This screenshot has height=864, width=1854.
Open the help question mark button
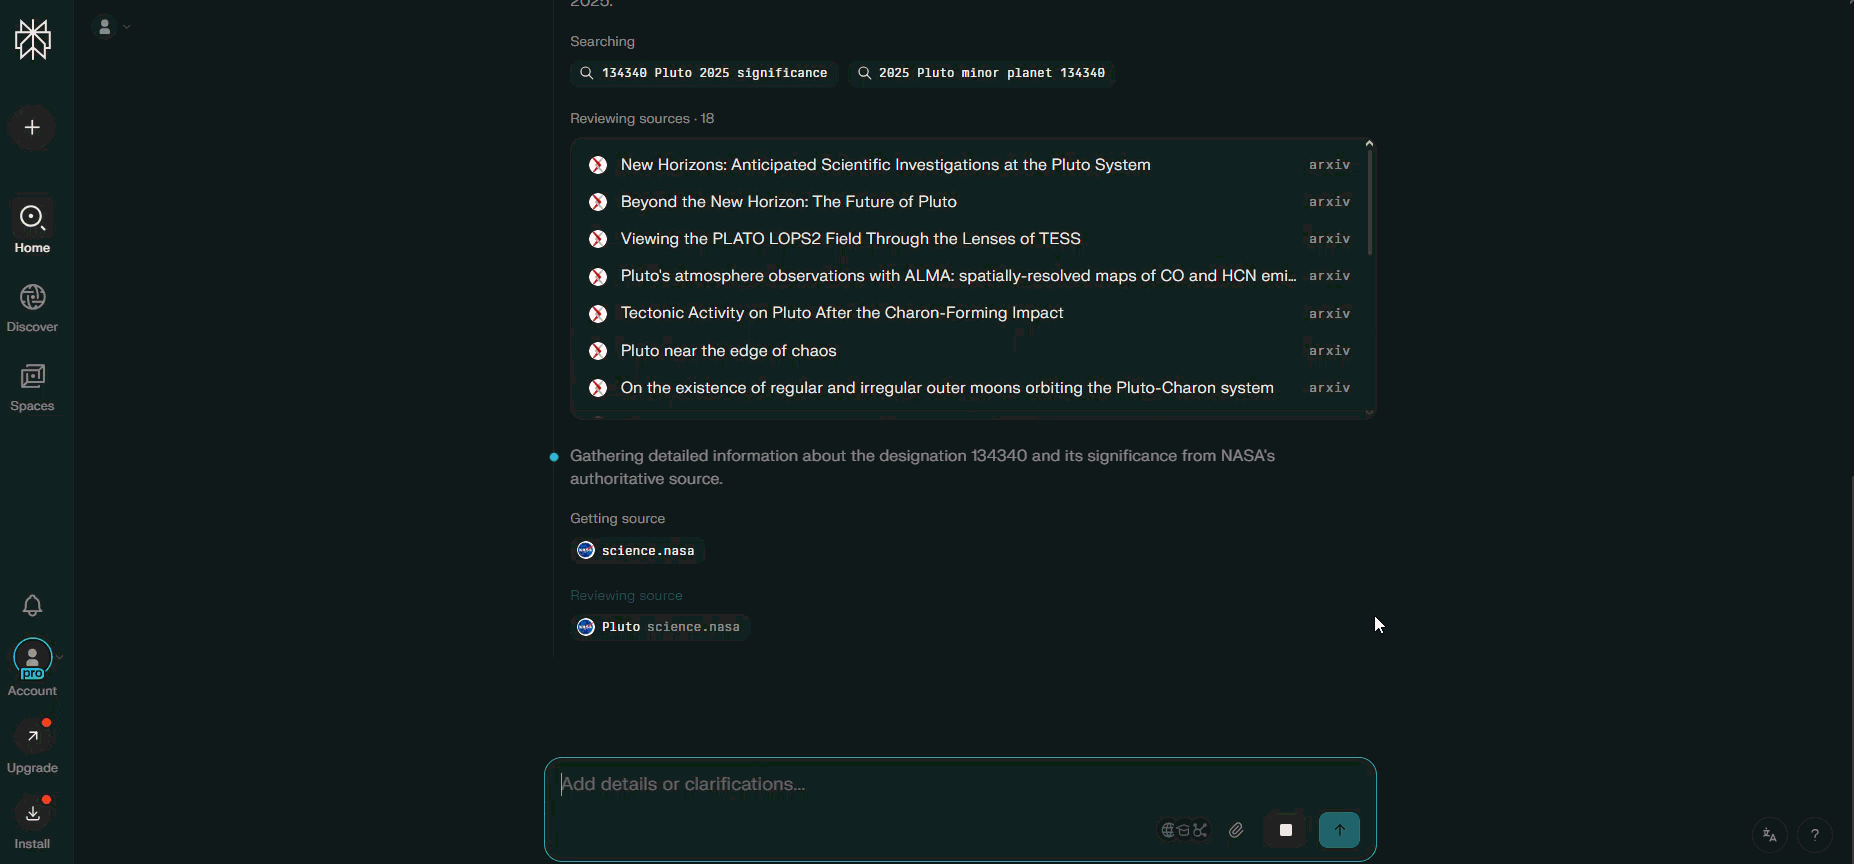coord(1815,834)
